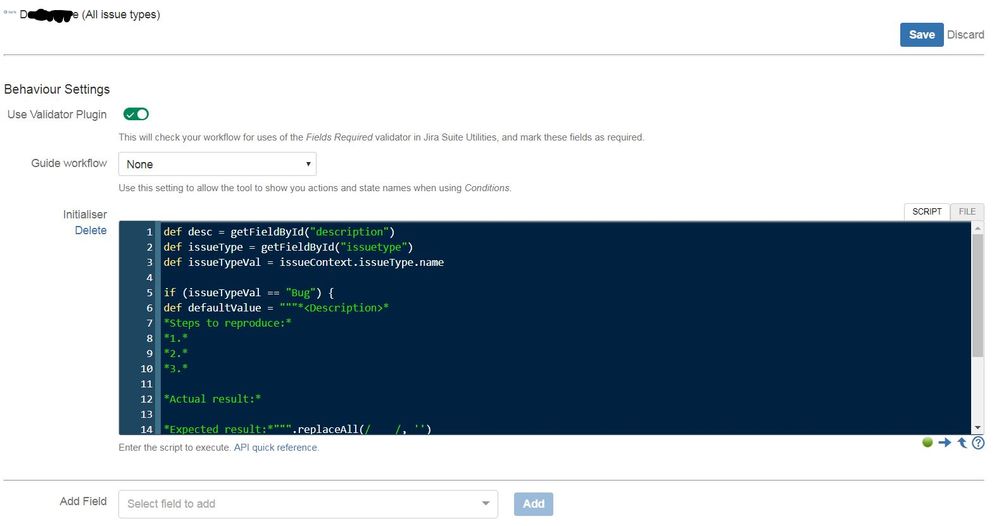The height and width of the screenshot is (526, 999).
Task: Click the Expected result replaceAll code line
Action: pos(298,429)
